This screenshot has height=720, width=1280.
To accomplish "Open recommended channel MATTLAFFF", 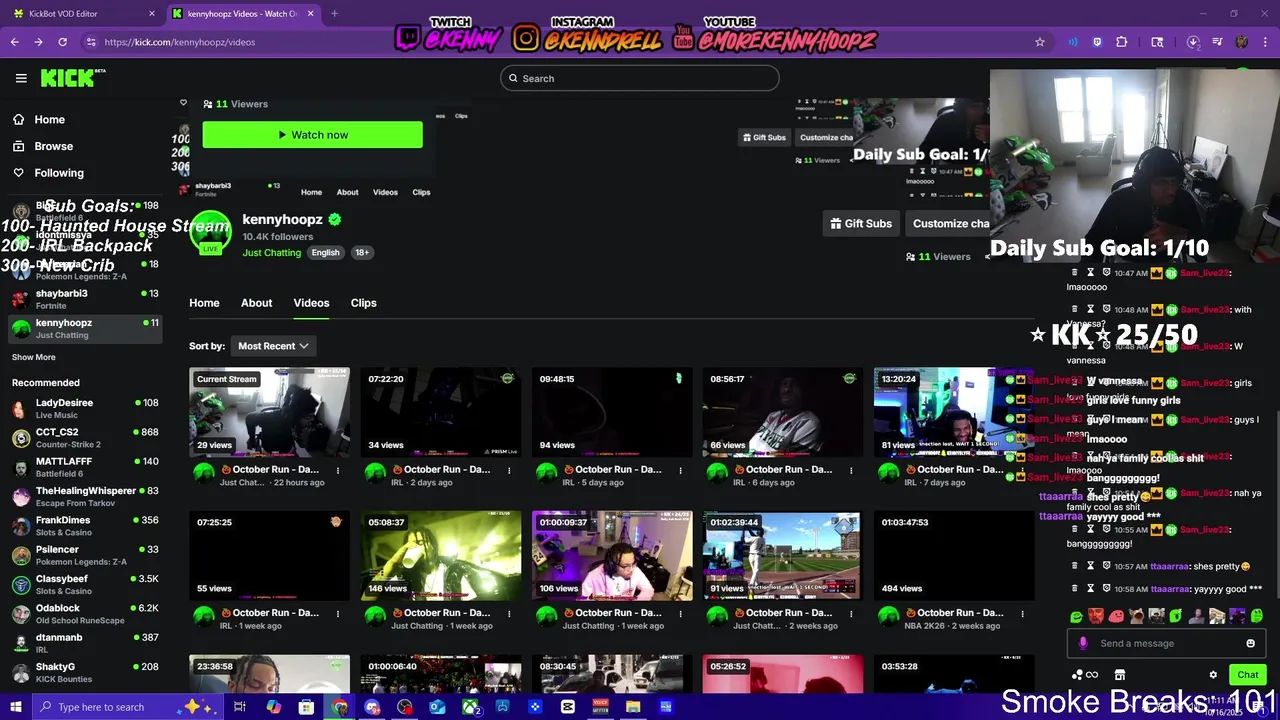I will click(x=85, y=467).
